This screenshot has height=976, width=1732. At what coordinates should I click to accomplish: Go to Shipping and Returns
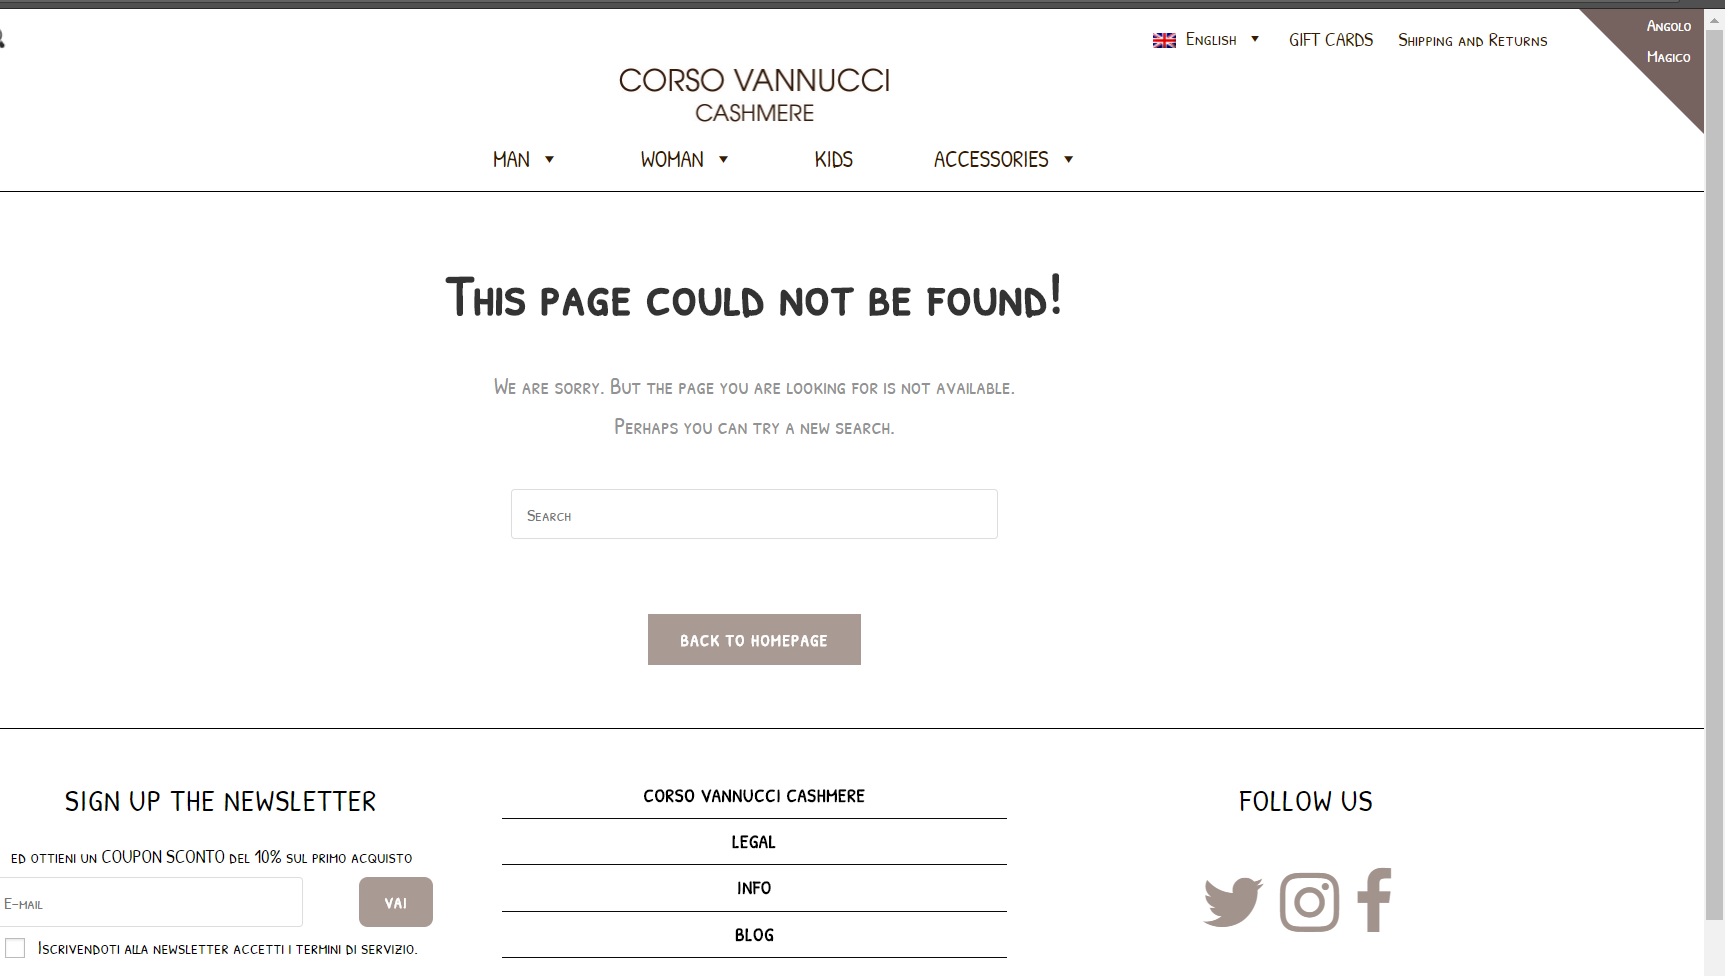tap(1472, 40)
